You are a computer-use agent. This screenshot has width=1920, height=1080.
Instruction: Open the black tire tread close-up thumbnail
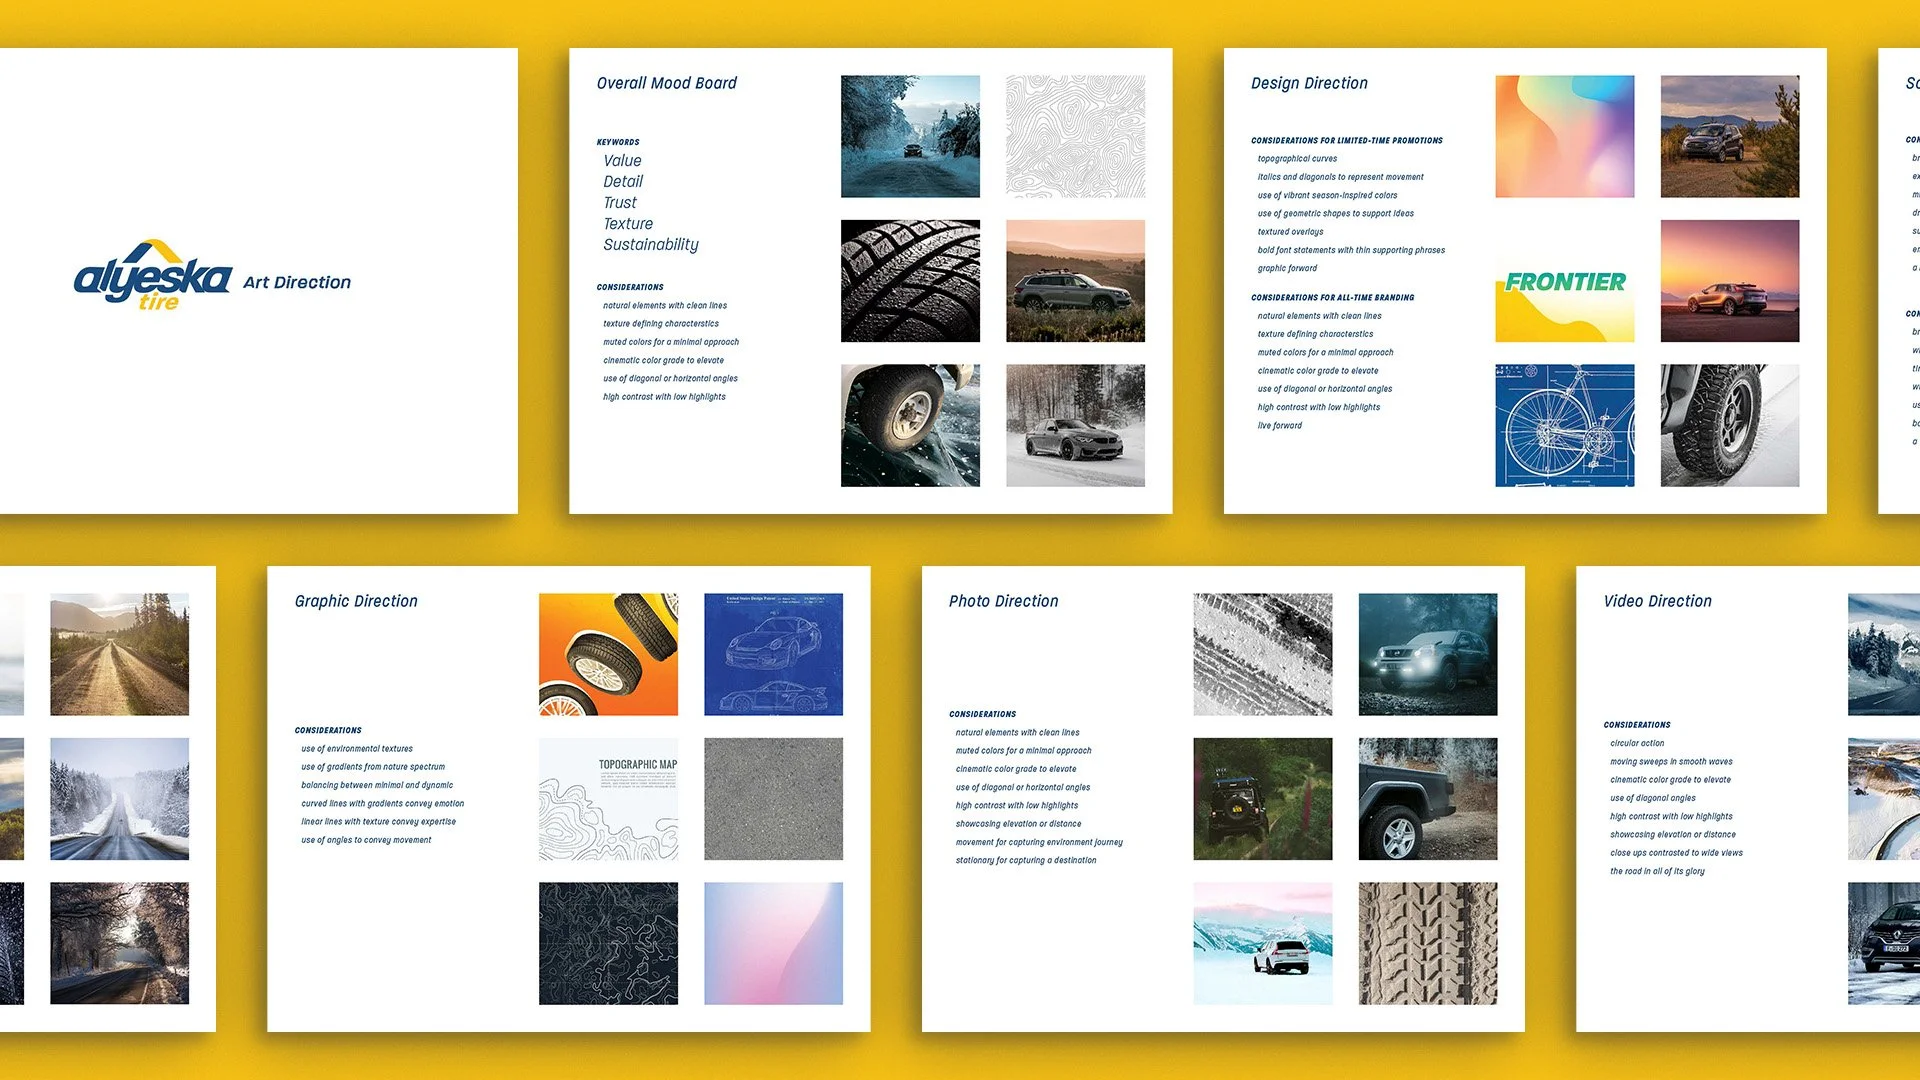910,281
